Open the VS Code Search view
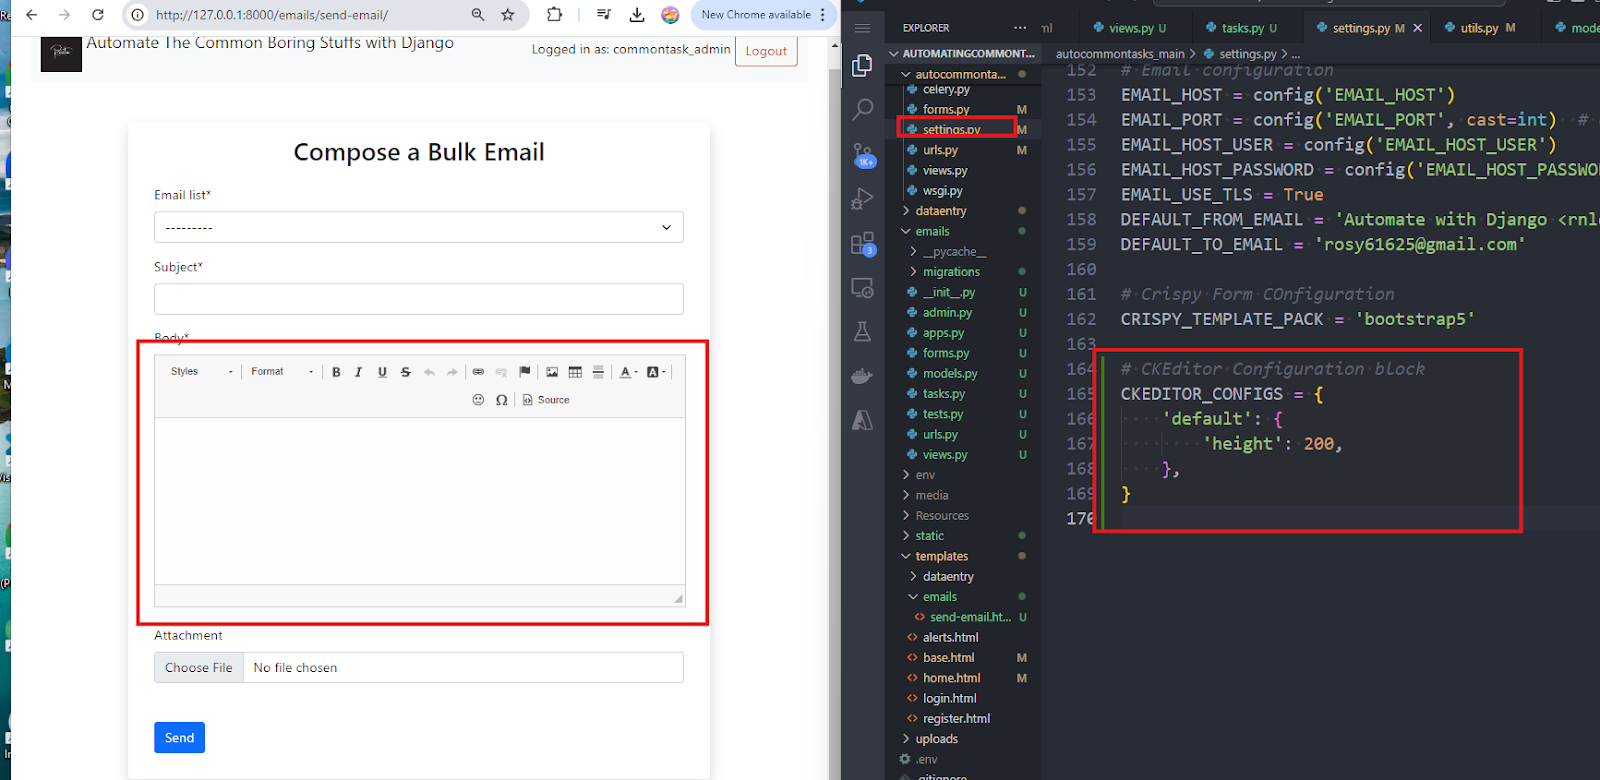 point(862,110)
